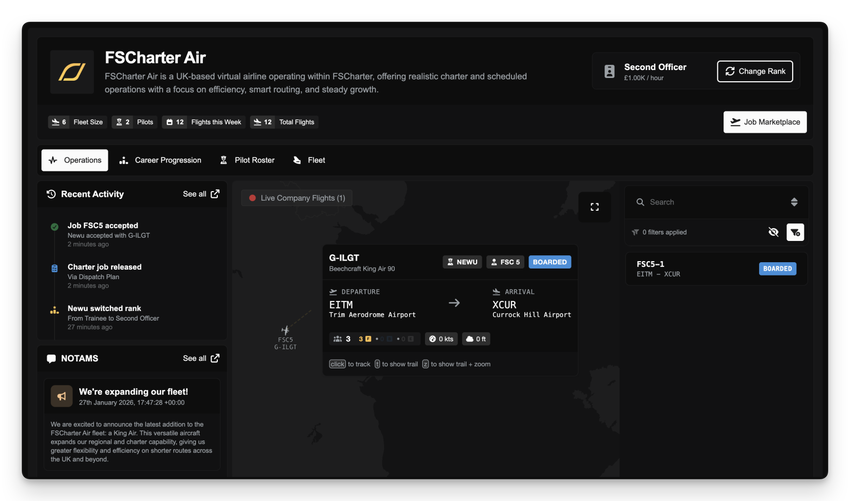
Task: Click the G-ILGT aircraft marker on map
Action: click(285, 330)
